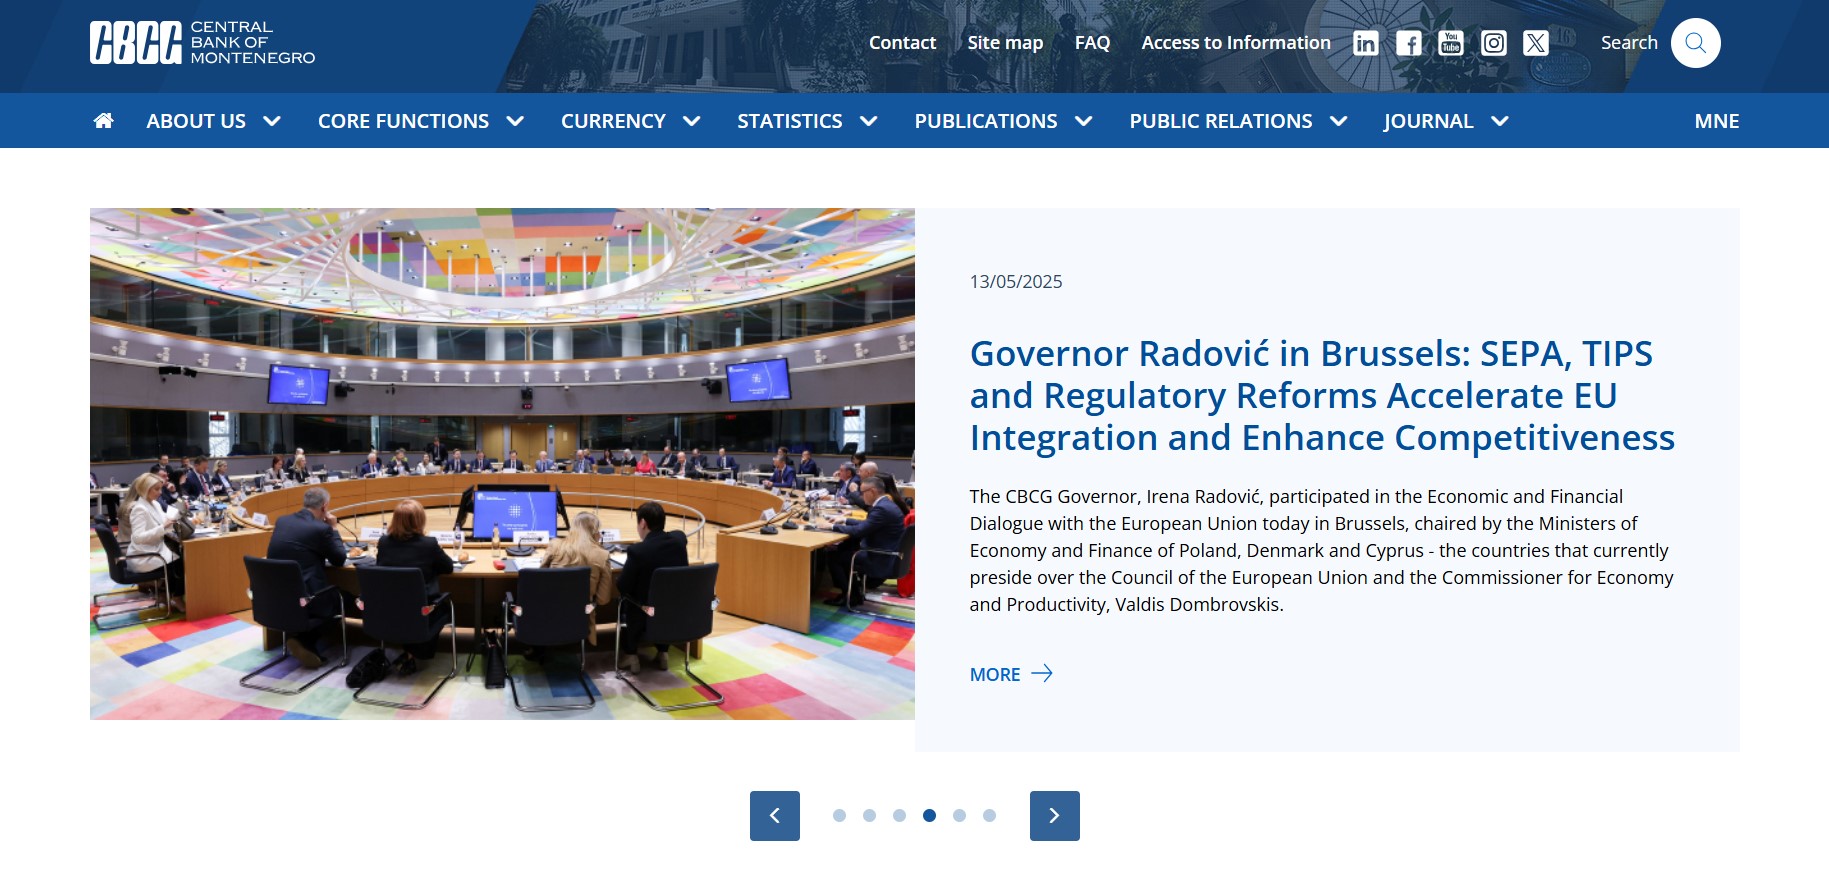The image size is (1829, 881).
Task: Open the Brussels meeting photo
Action: coord(502,464)
